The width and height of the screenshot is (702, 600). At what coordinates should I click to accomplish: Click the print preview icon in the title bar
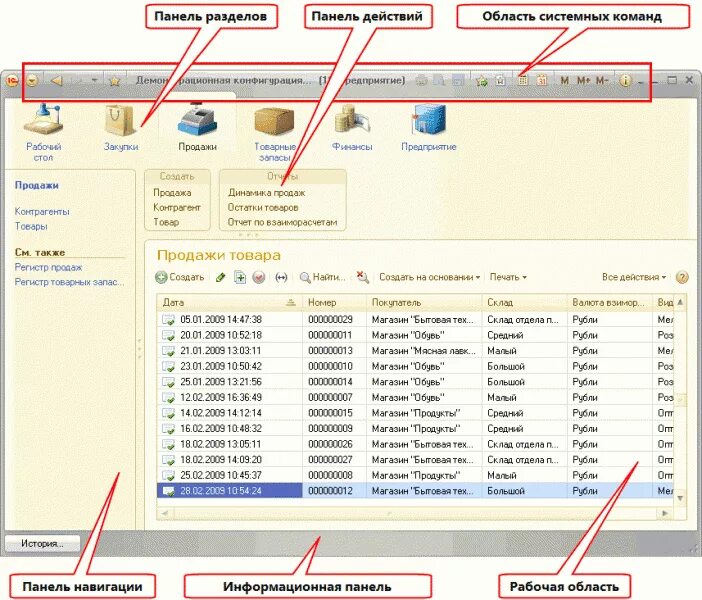coord(440,81)
